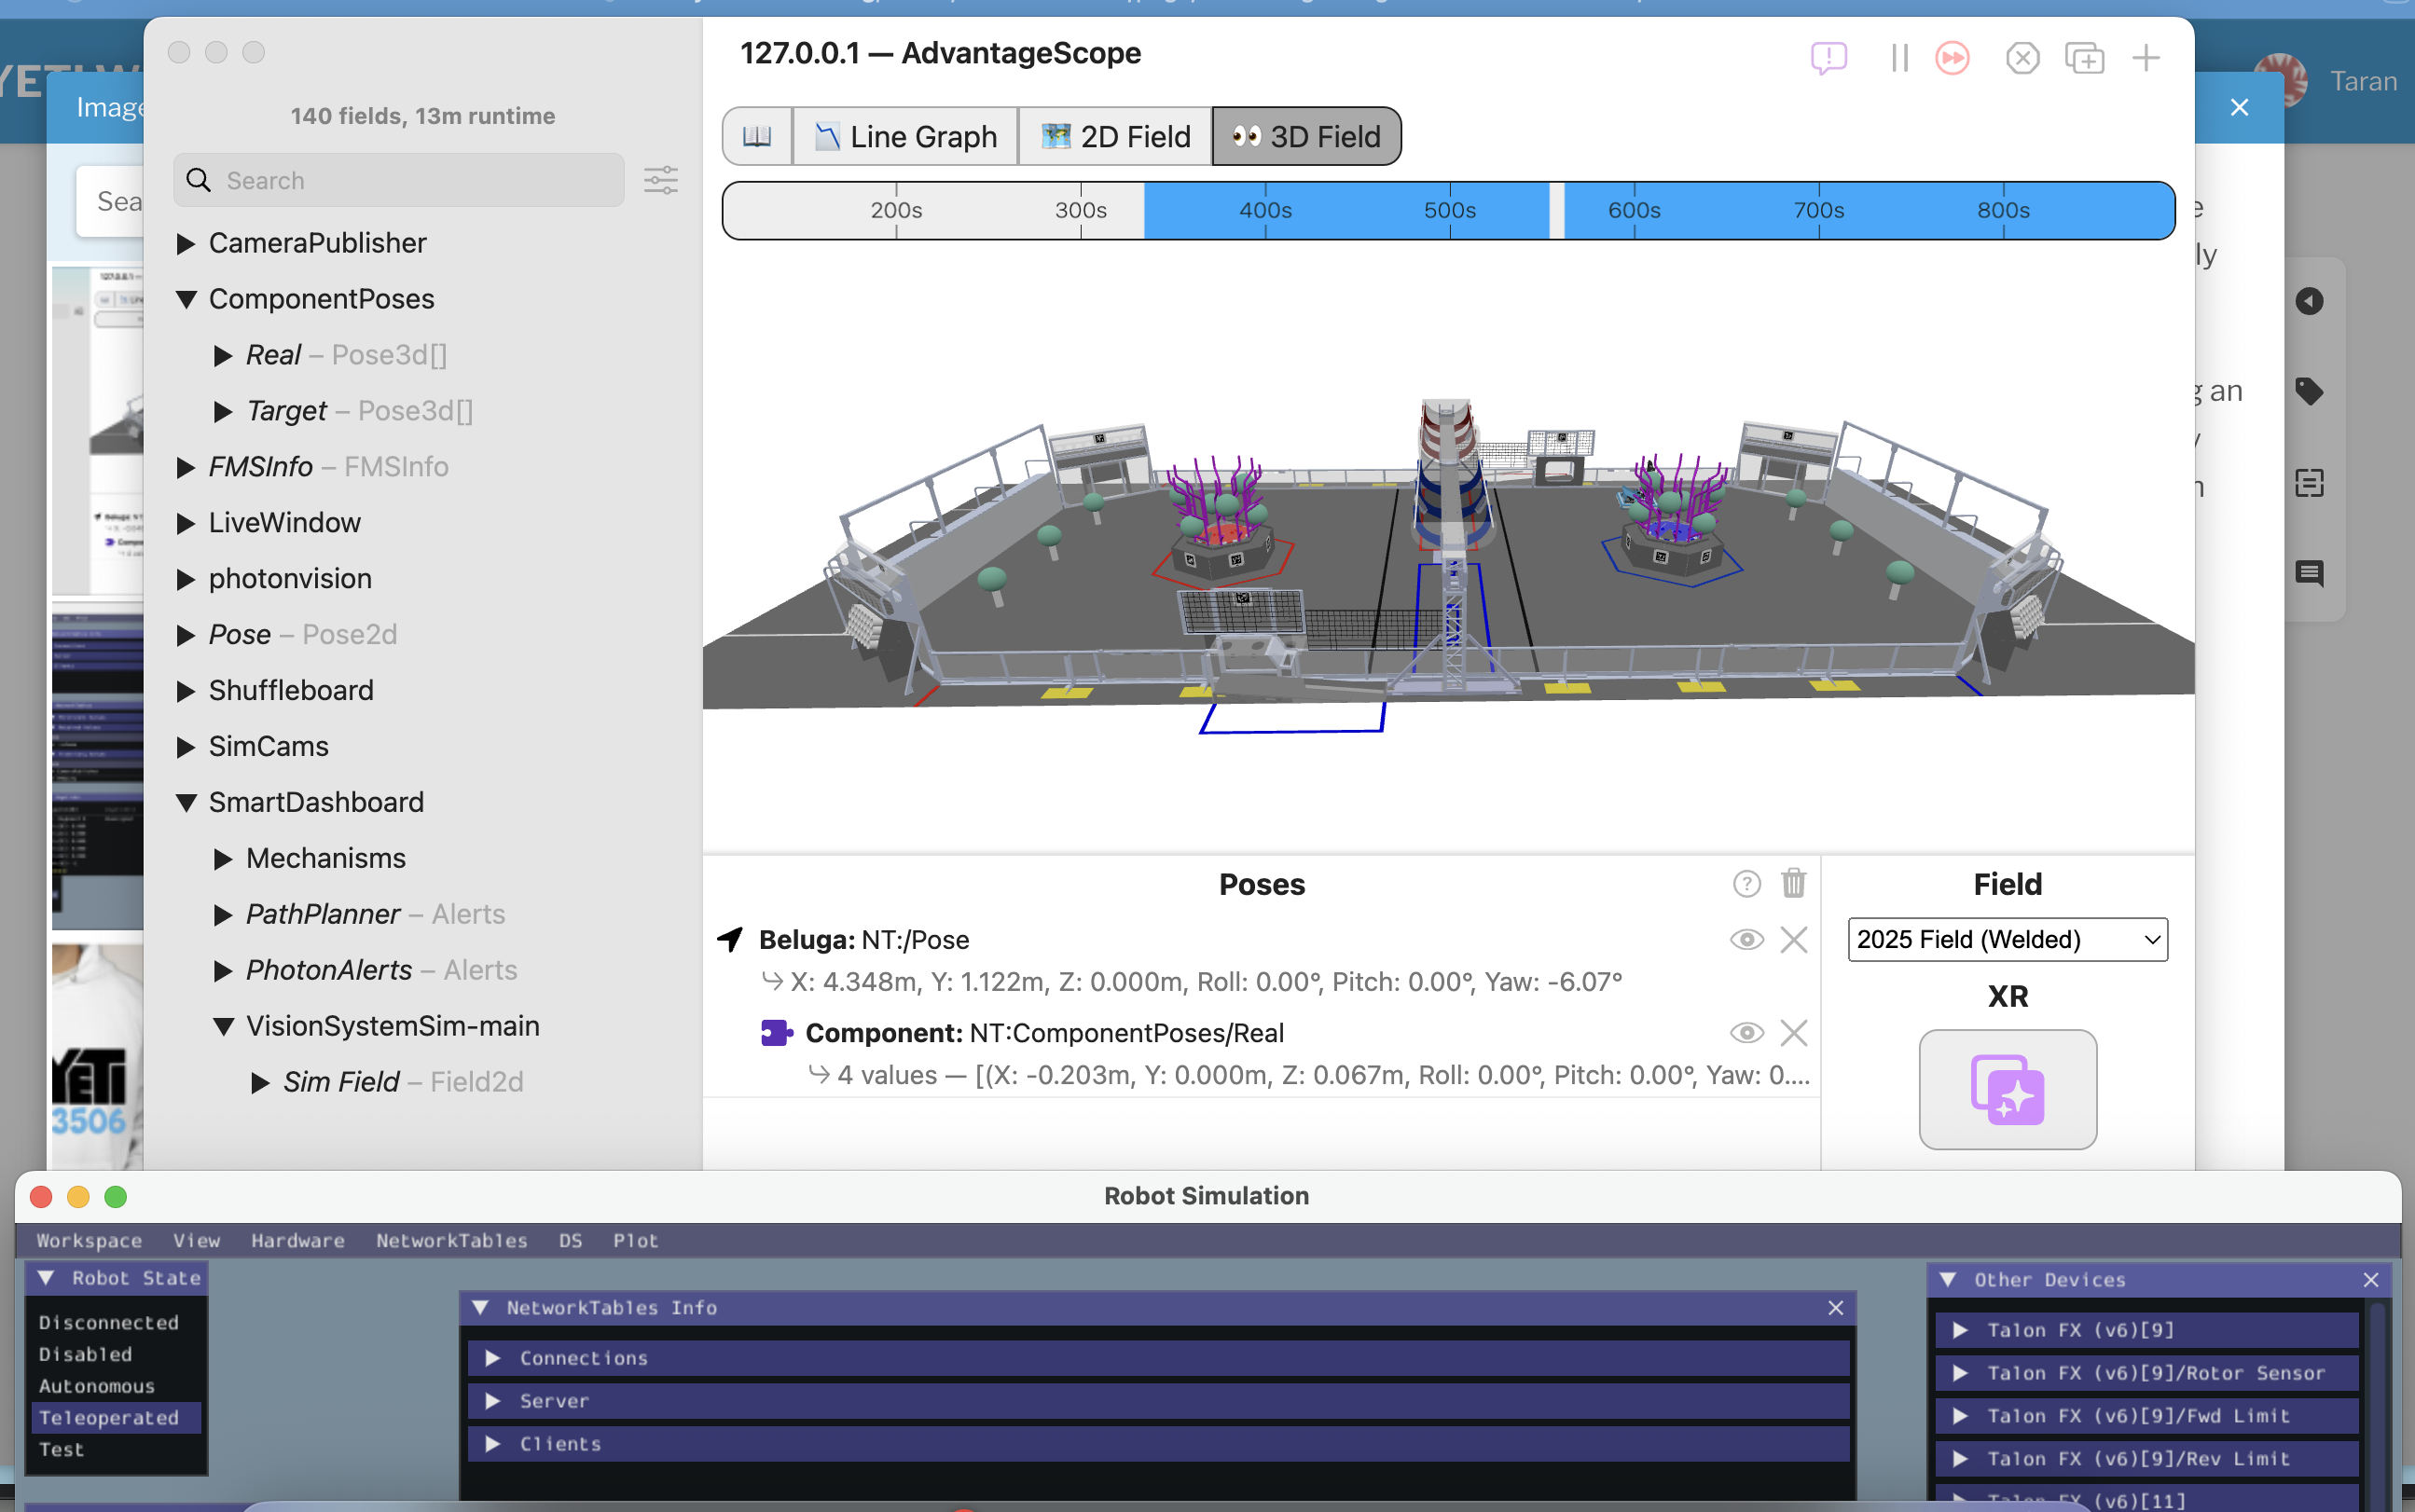The height and width of the screenshot is (1512, 2415).
Task: Expand the CameraPublisher tree item
Action: tap(185, 243)
